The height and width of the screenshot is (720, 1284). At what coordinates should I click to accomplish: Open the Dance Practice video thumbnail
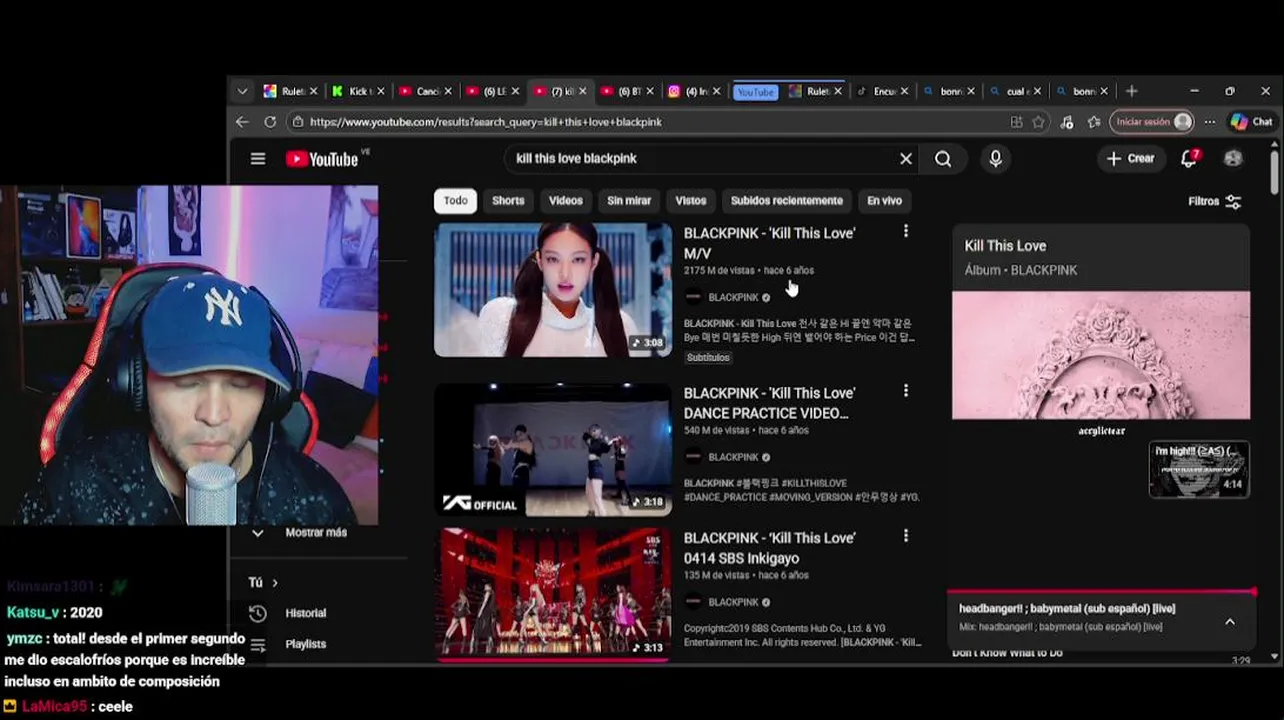pos(553,449)
